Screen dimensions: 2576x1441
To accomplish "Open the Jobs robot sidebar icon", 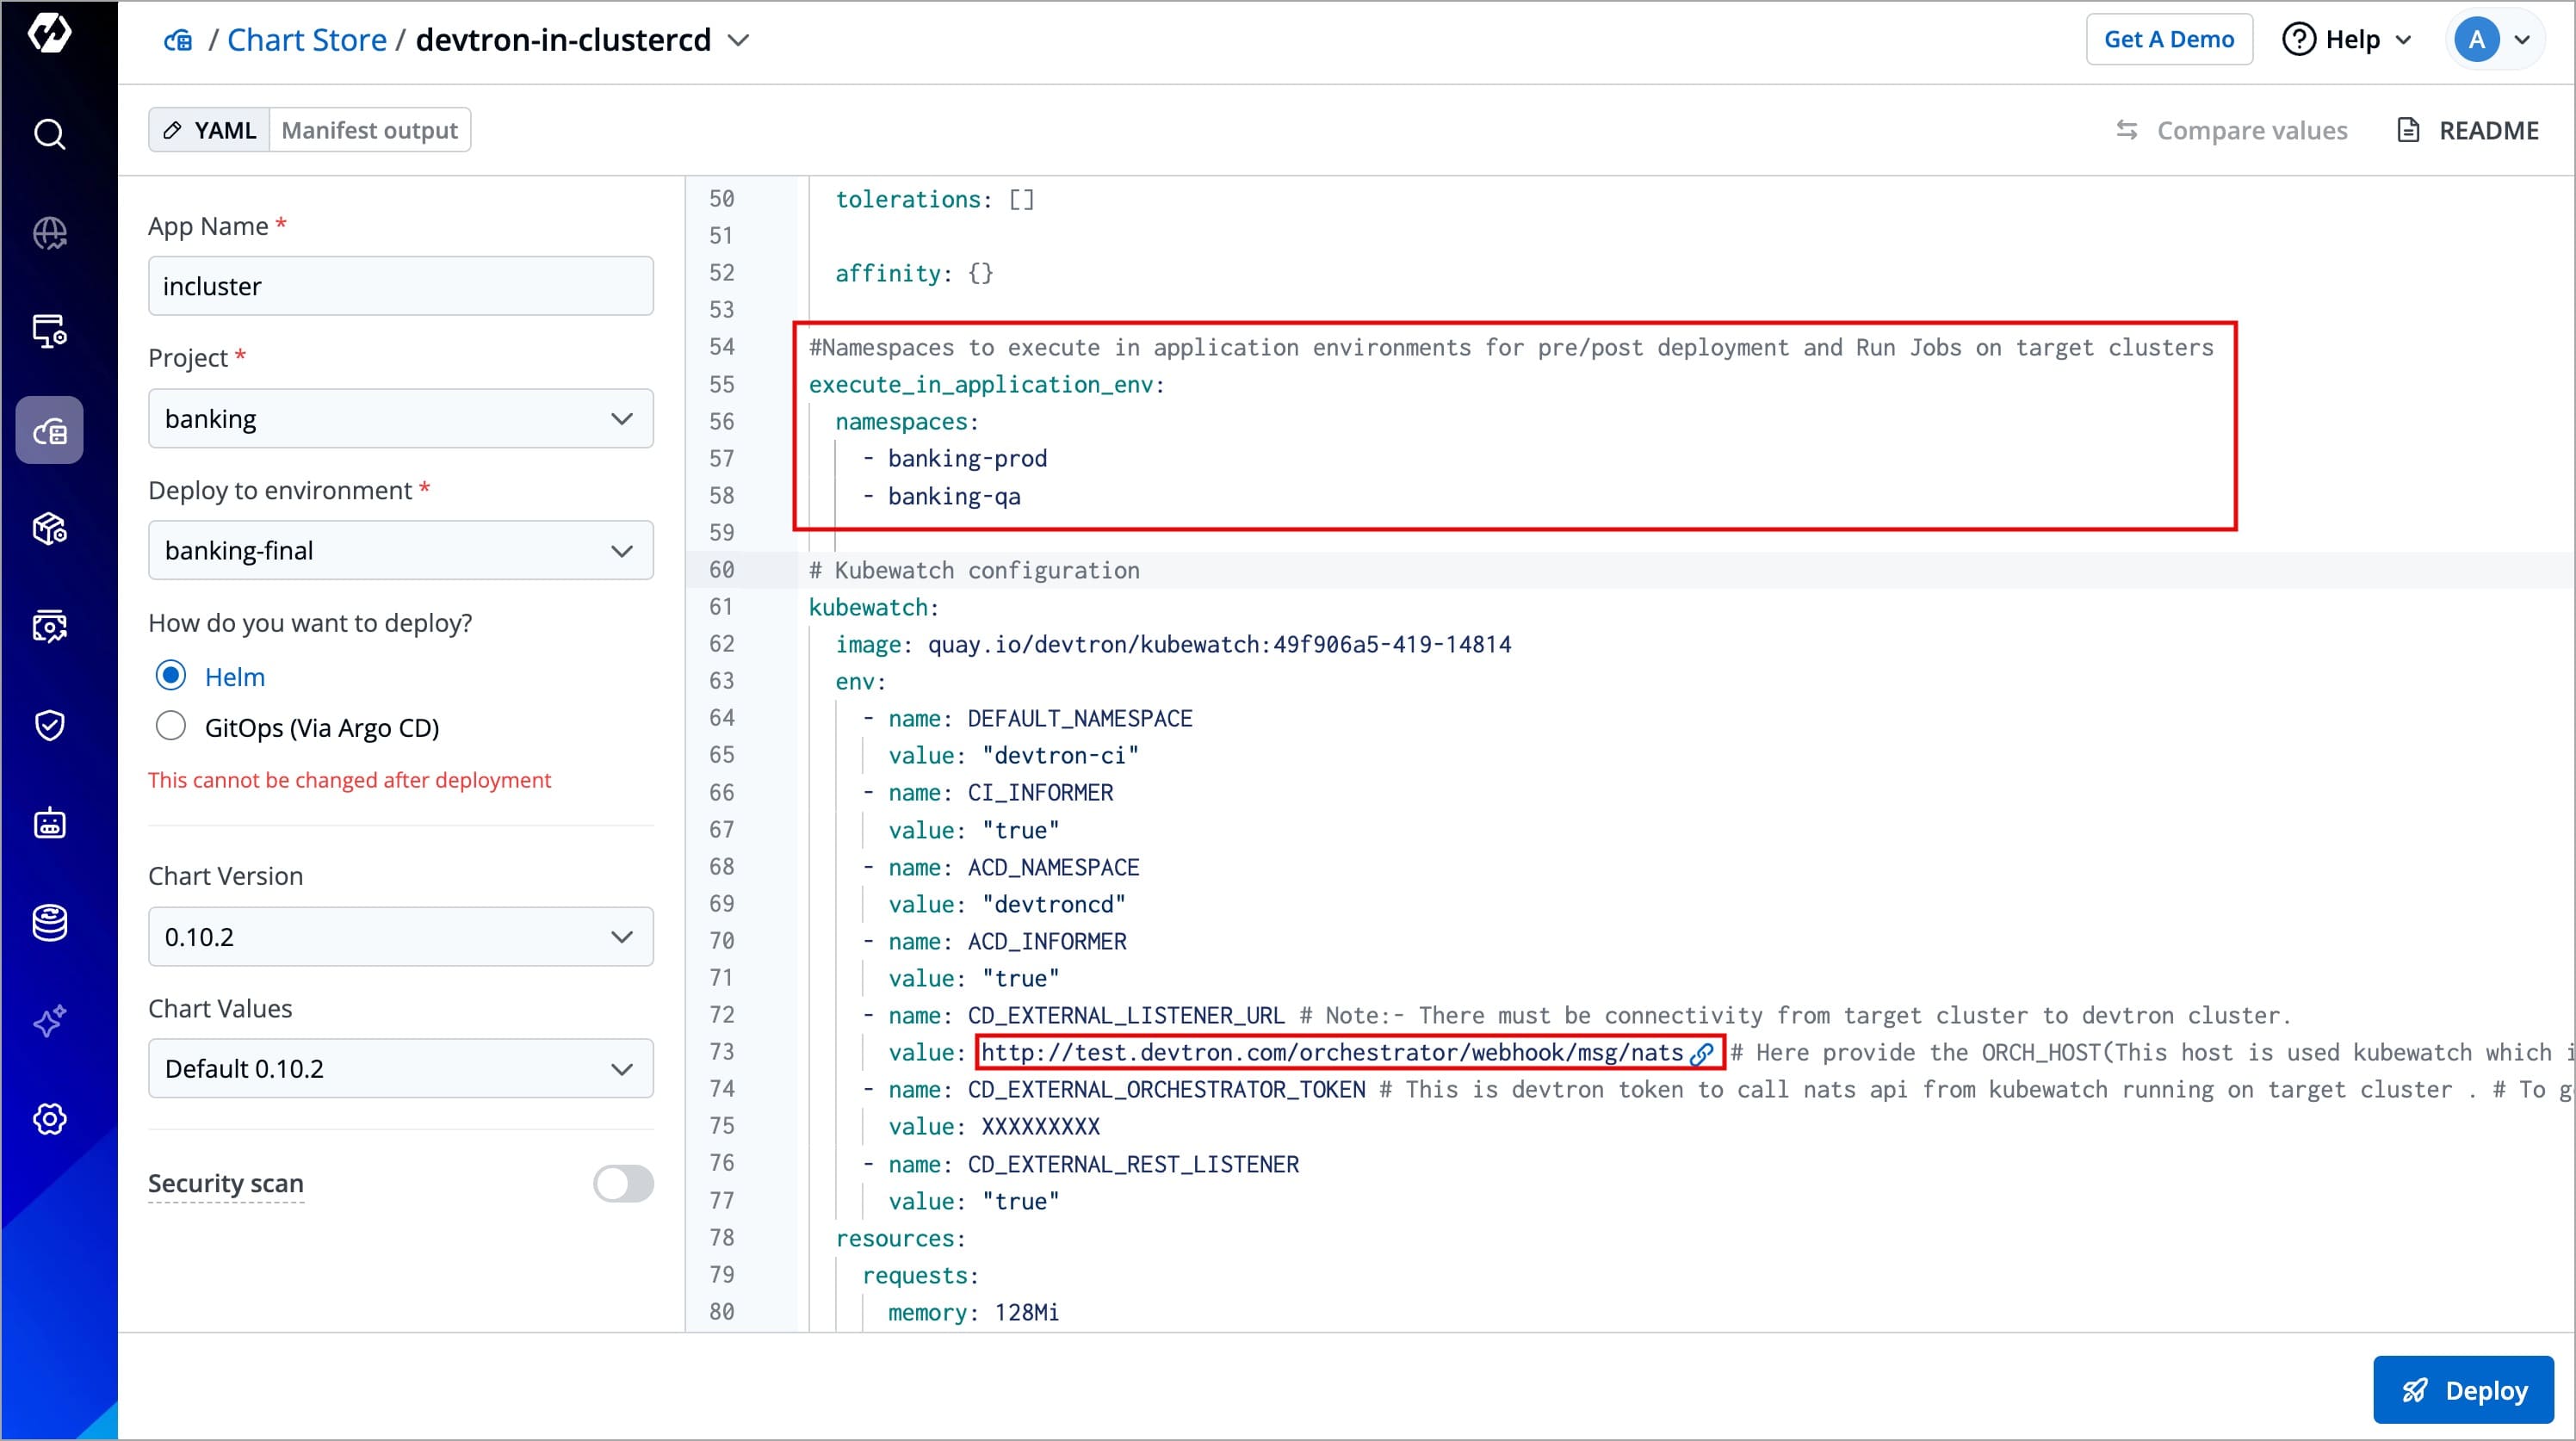I will click(49, 824).
